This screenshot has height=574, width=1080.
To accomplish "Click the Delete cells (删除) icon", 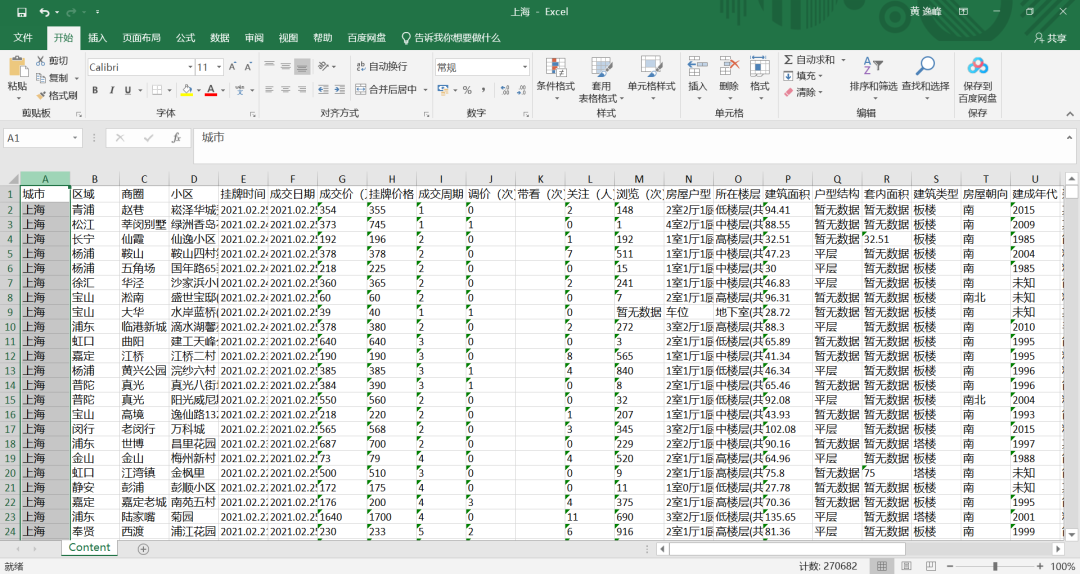I will [729, 67].
